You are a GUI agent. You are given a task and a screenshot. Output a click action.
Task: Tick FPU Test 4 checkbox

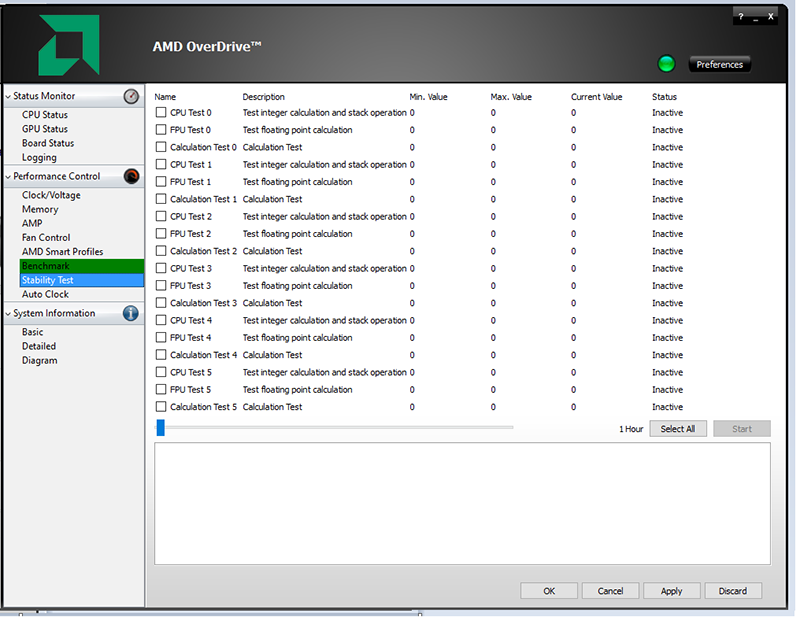pyautogui.click(x=161, y=338)
